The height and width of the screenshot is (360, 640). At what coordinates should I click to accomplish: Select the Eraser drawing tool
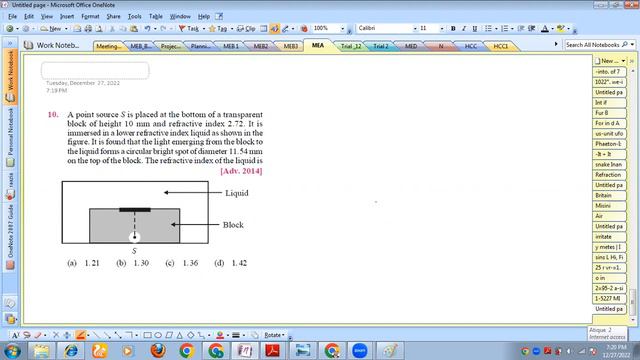tap(38, 335)
